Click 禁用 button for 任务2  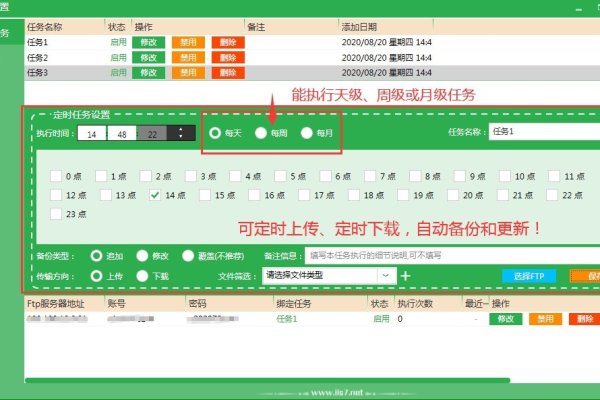pyautogui.click(x=188, y=57)
